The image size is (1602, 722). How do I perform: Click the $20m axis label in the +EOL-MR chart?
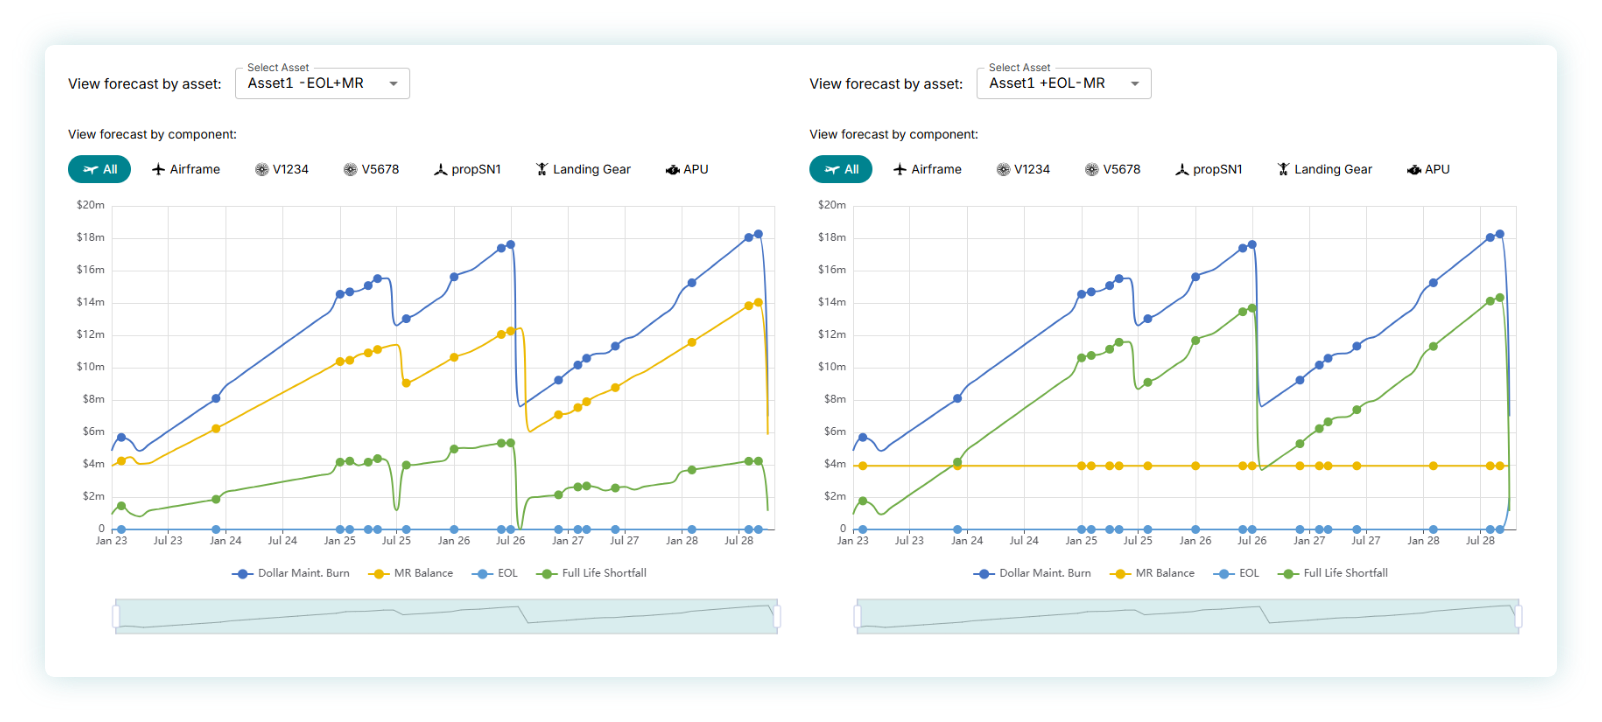tap(832, 205)
